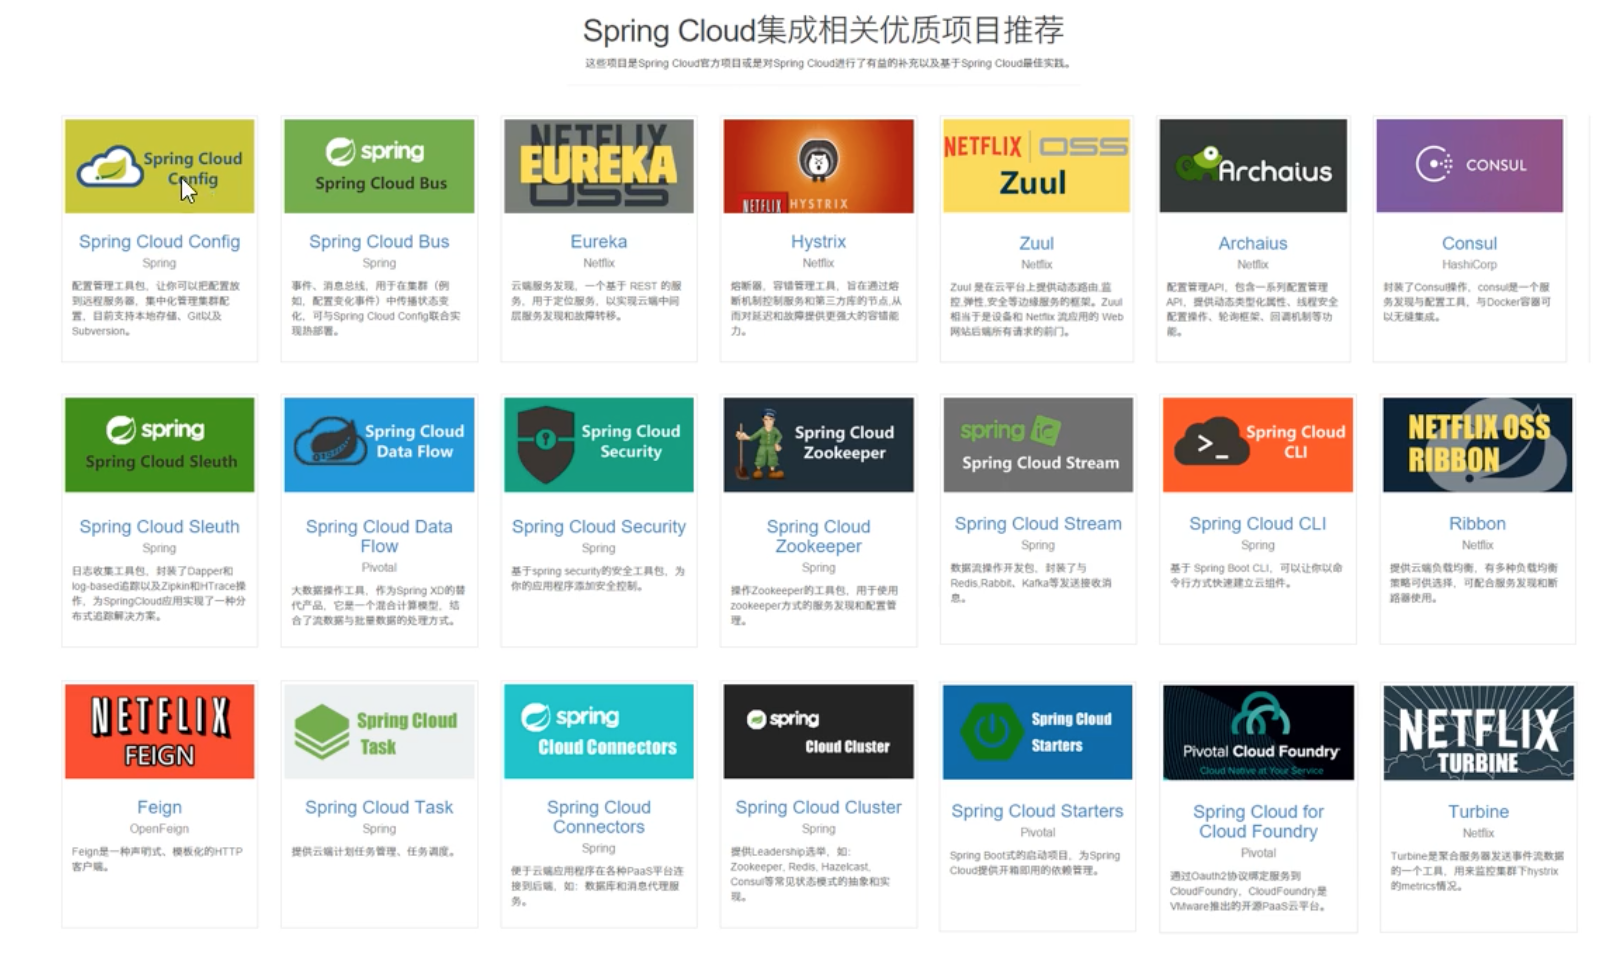This screenshot has height=954, width=1622.
Task: Select the Eureka OSS logo image
Action: point(598,166)
